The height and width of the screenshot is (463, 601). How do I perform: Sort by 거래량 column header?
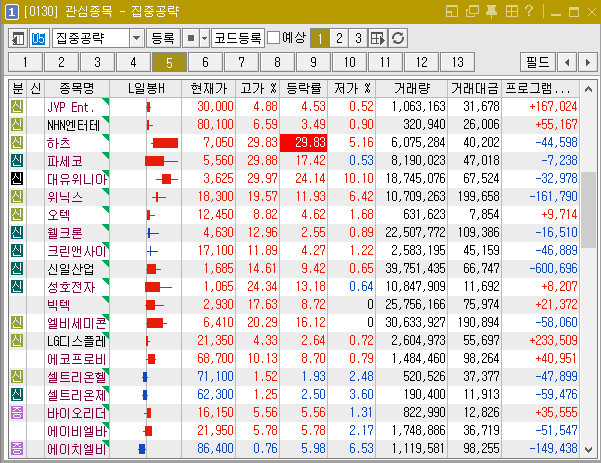click(x=412, y=89)
